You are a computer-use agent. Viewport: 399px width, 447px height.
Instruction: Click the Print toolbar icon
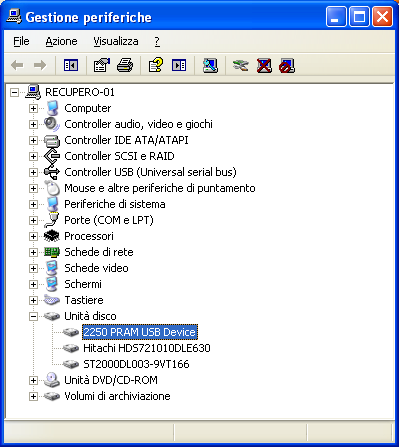pos(125,65)
